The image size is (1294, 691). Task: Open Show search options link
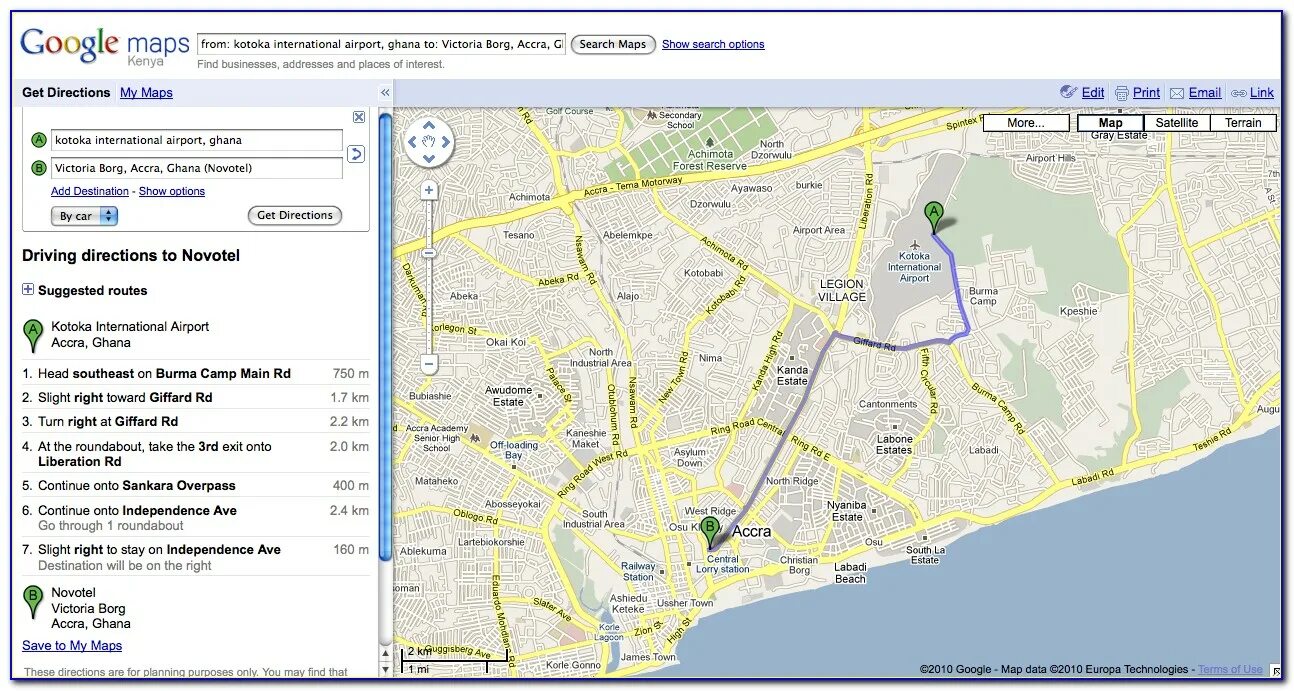[x=713, y=44]
